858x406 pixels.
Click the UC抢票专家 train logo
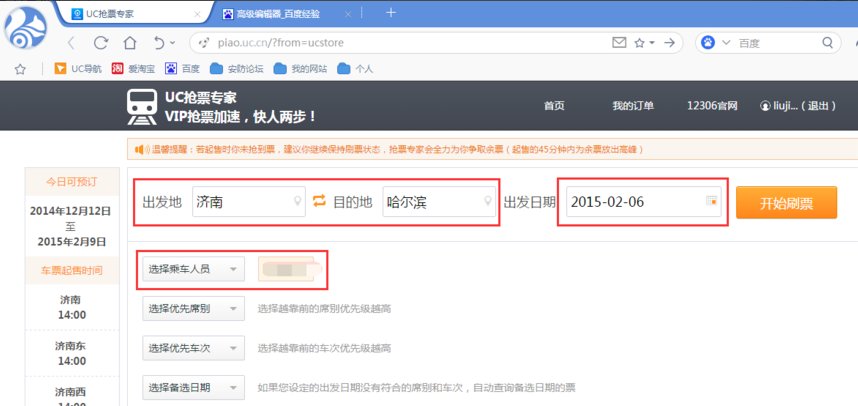(x=142, y=107)
